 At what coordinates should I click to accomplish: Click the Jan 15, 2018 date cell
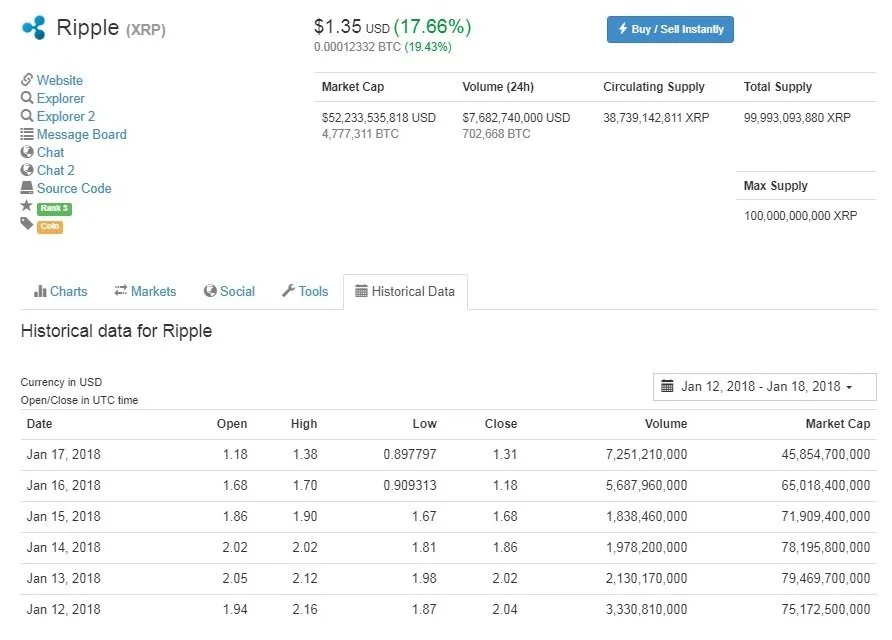(x=64, y=517)
